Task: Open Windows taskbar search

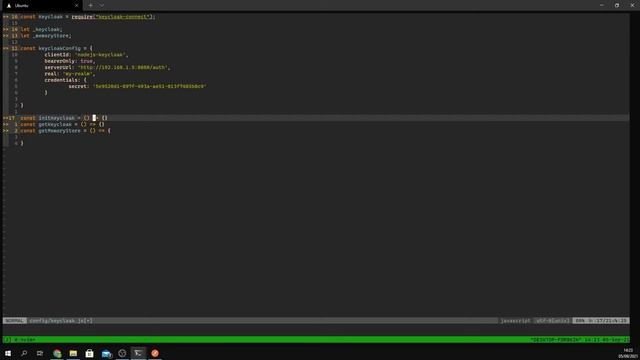Action: click(x=24, y=353)
